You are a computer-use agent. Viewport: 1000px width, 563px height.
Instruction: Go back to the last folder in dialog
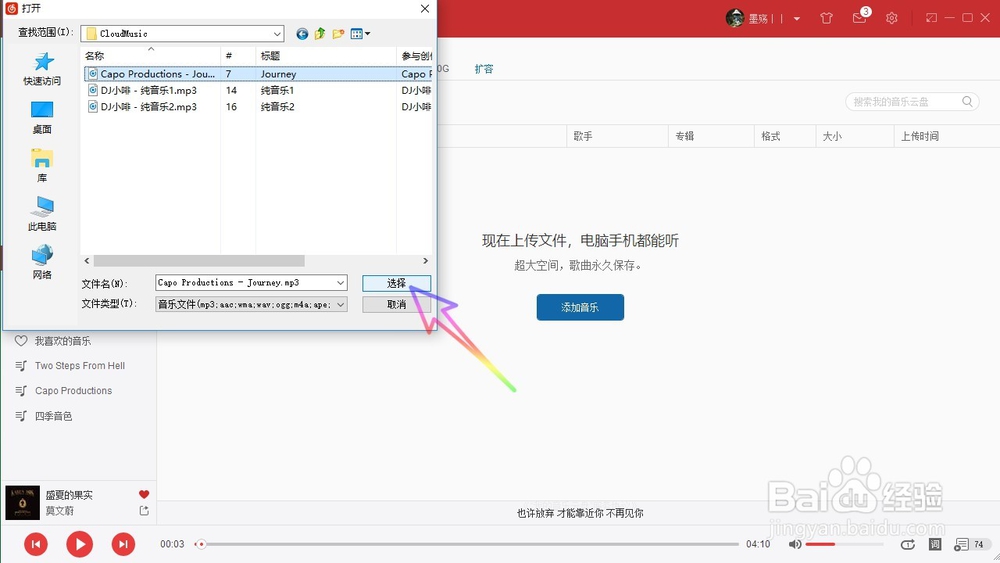302,34
